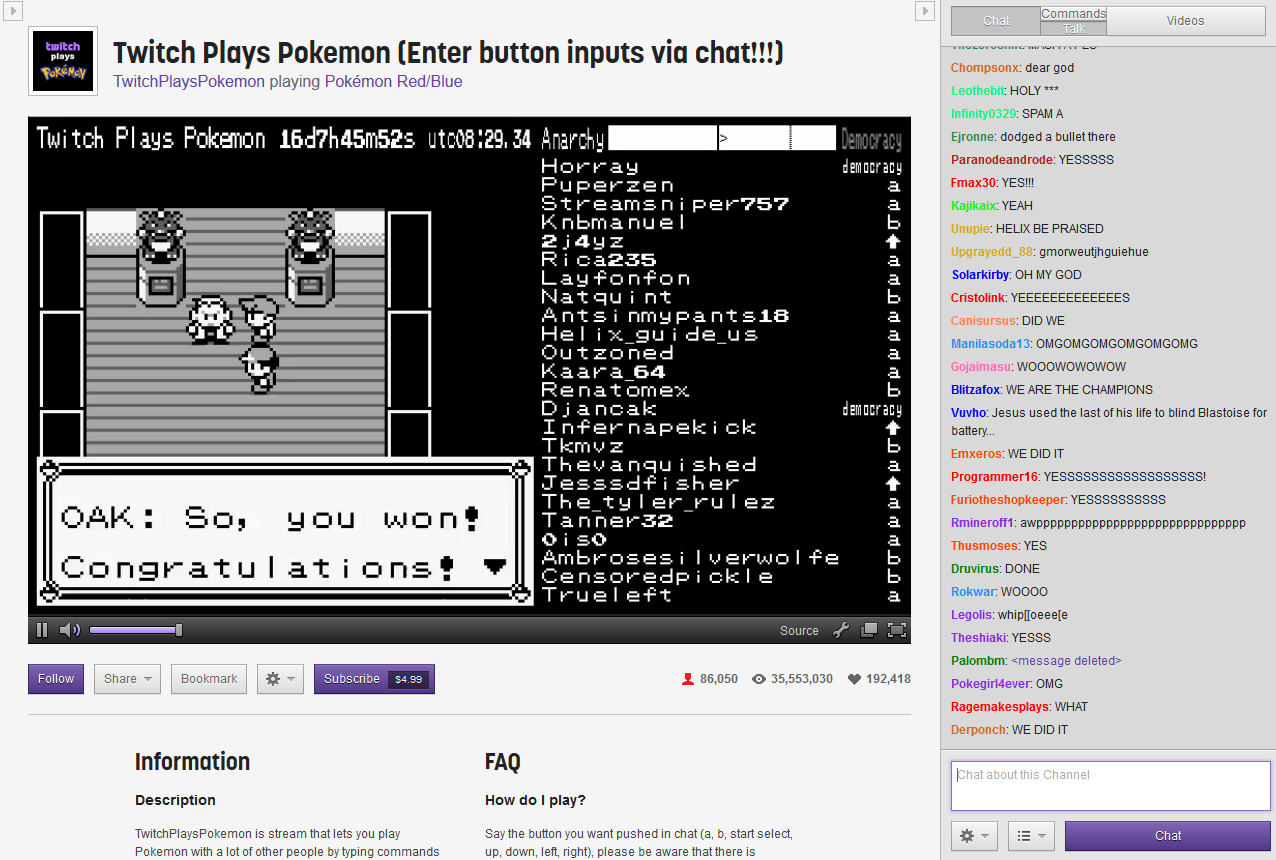
Task: Open the Source quality selector
Action: (799, 631)
